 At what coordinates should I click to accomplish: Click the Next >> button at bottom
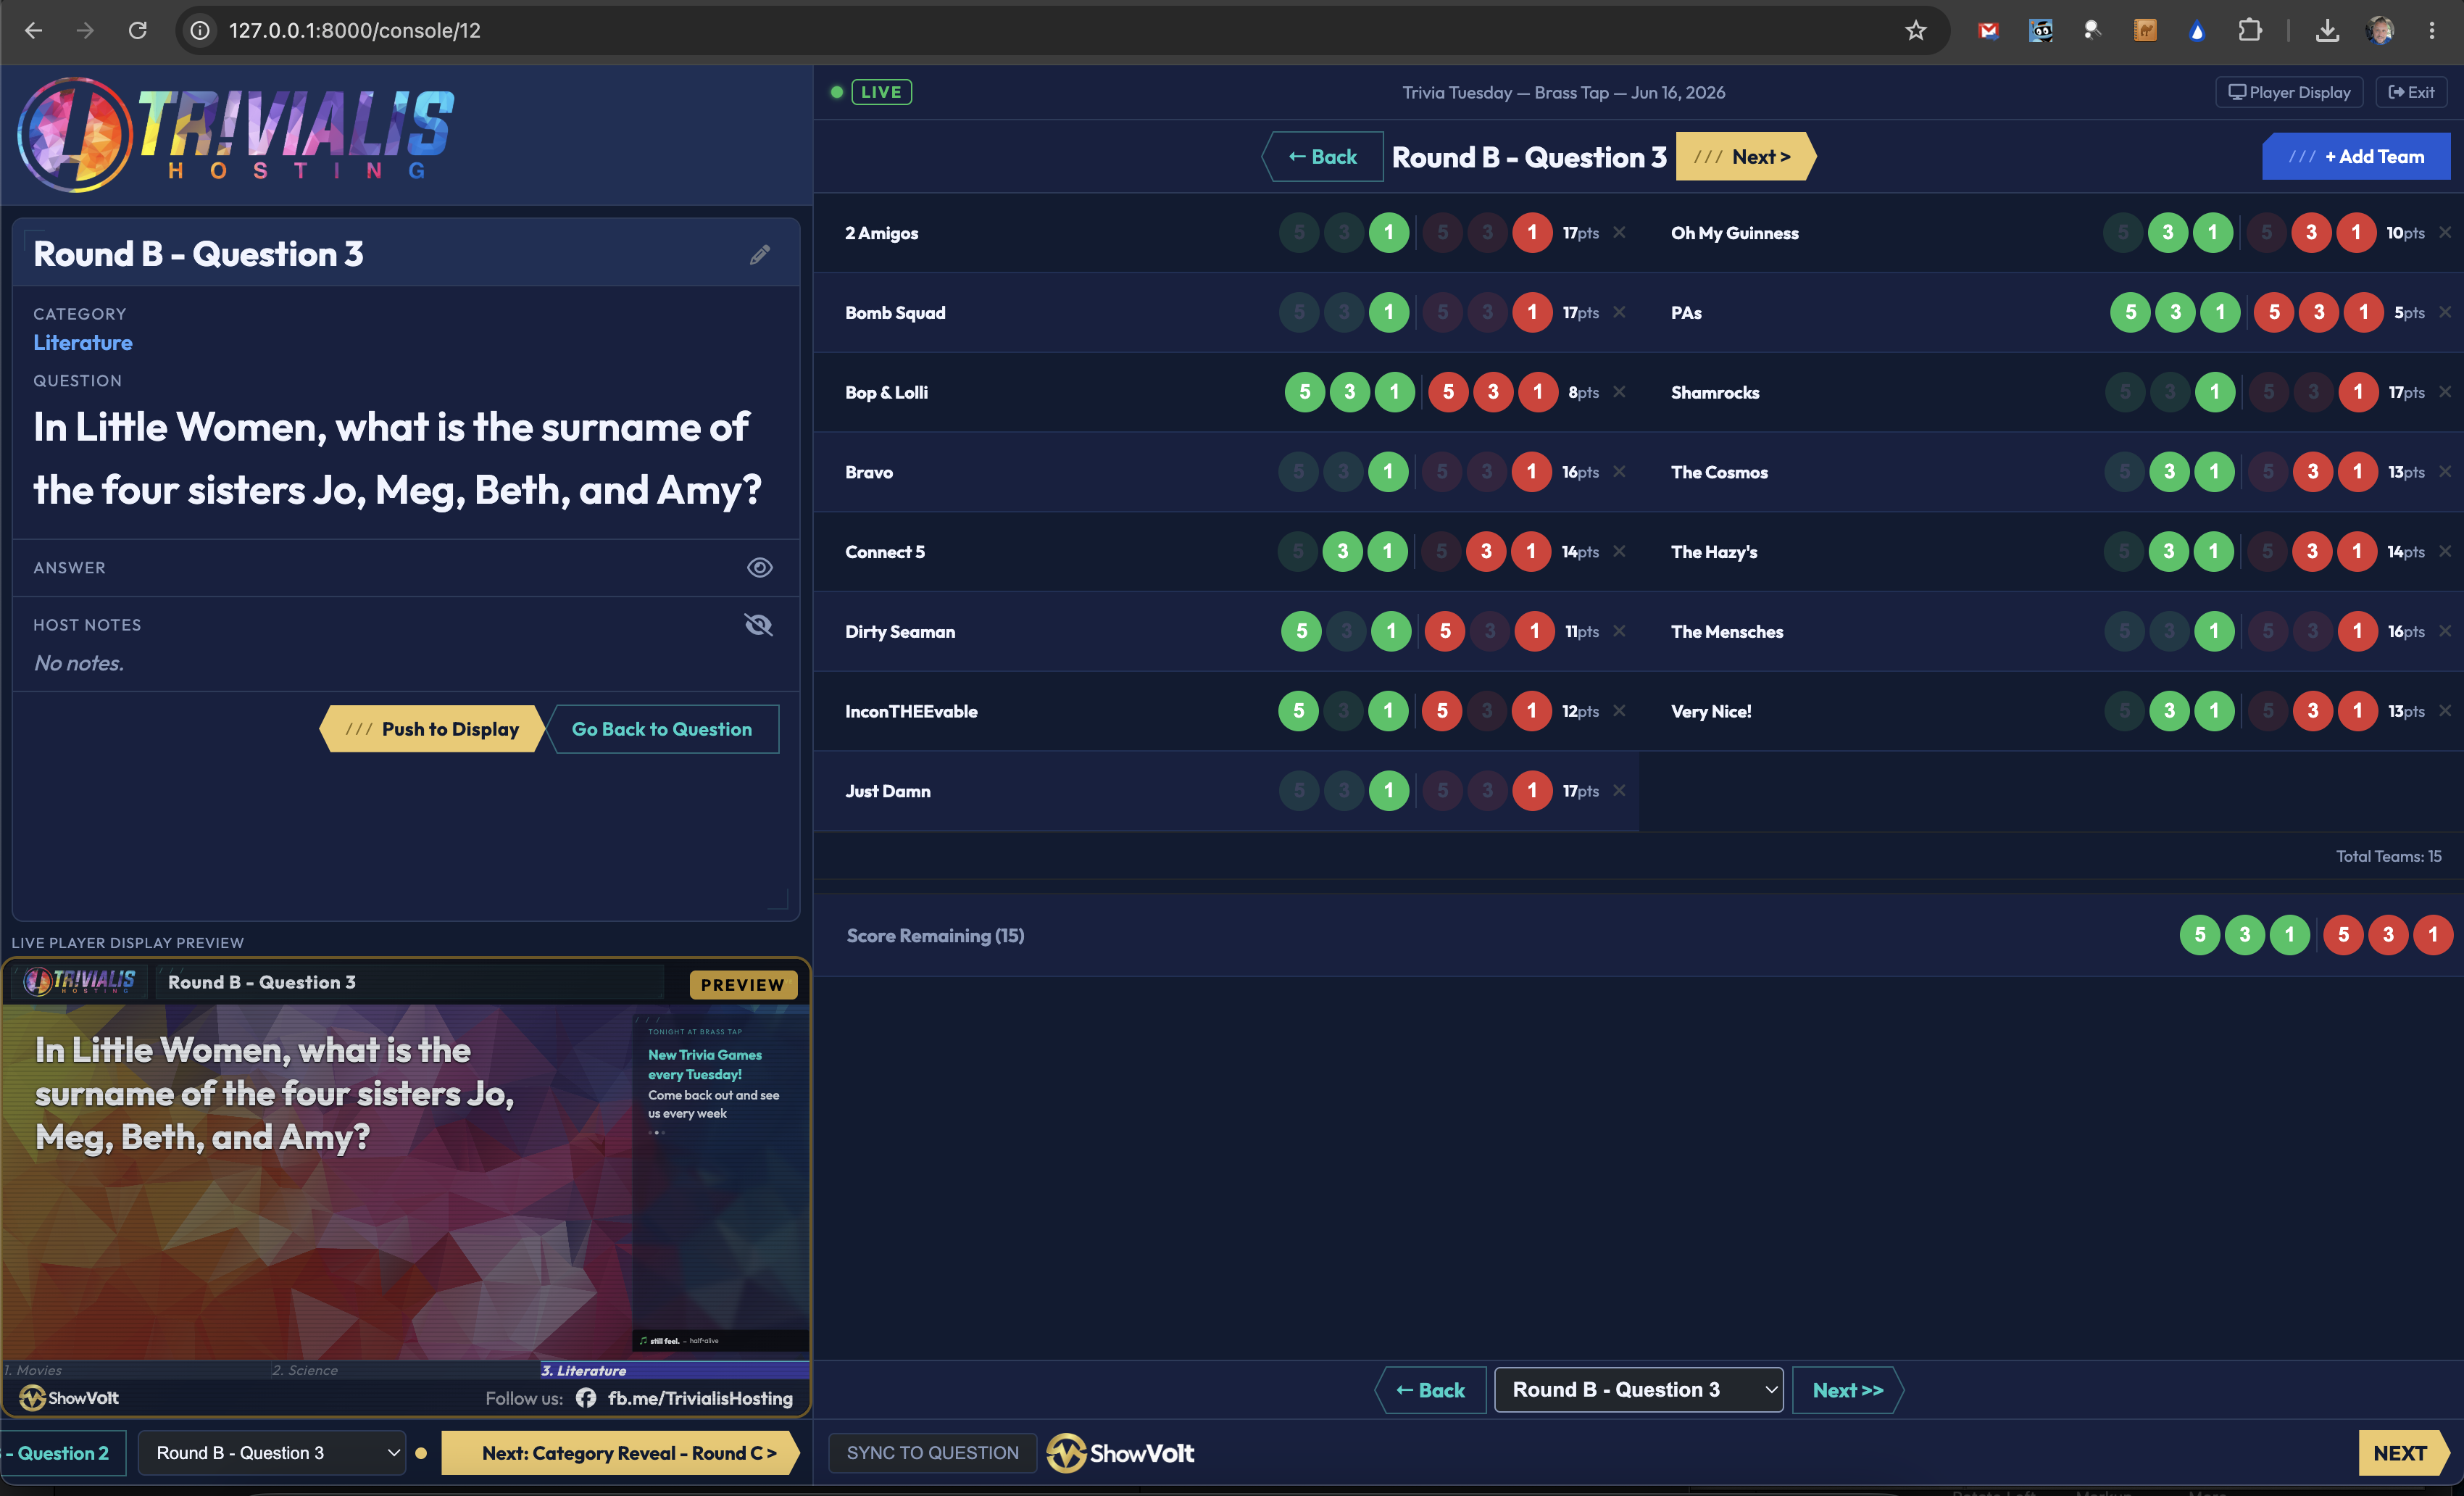click(x=1848, y=1390)
